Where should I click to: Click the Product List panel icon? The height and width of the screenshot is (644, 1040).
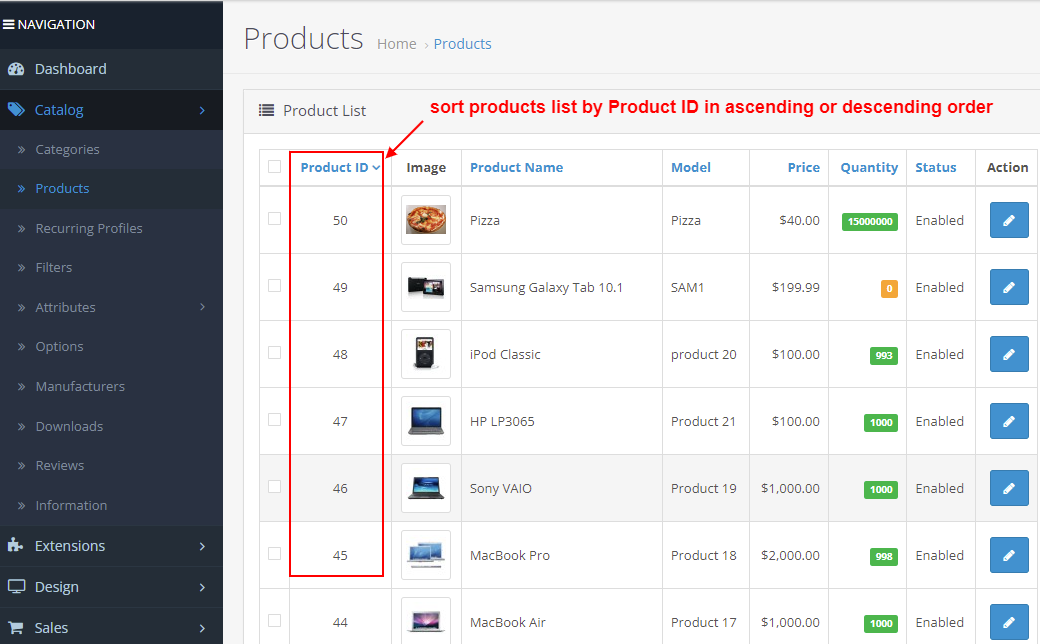(263, 111)
